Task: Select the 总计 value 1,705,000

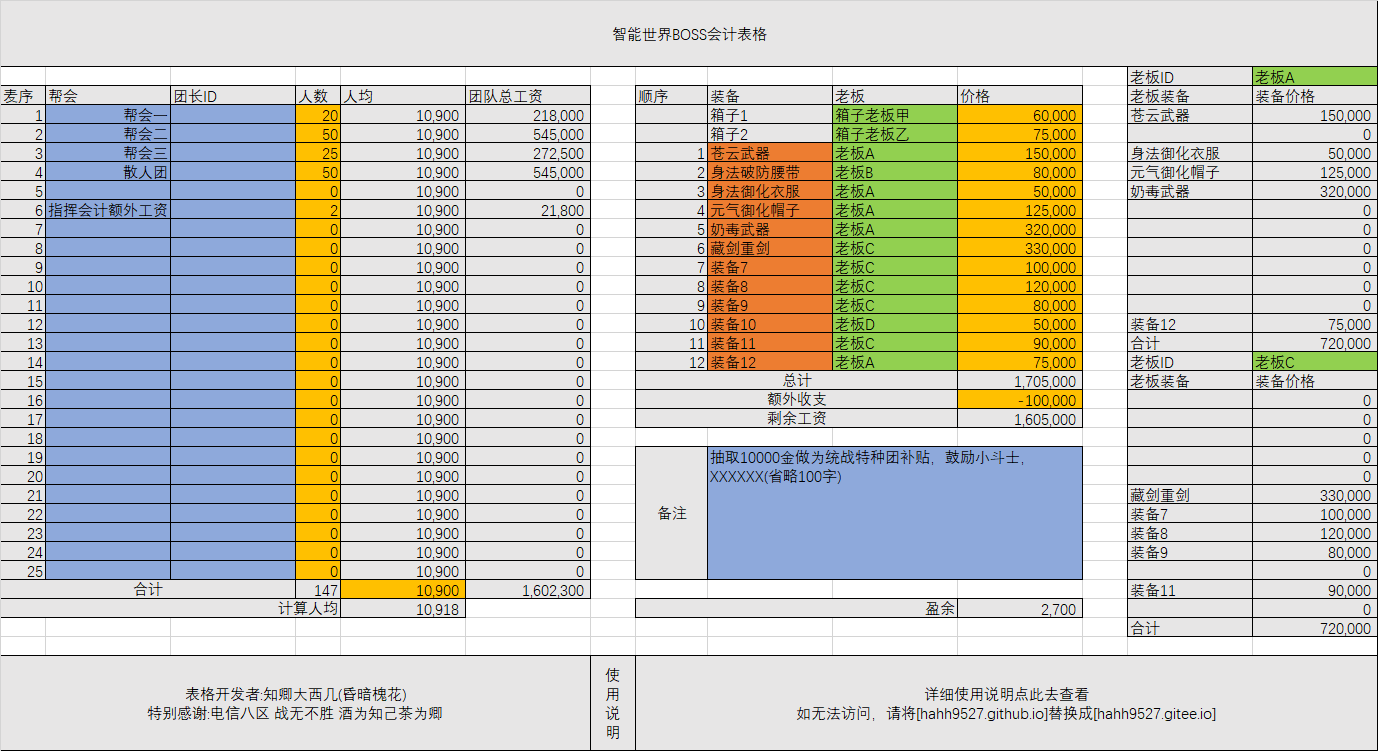Action: point(1019,381)
